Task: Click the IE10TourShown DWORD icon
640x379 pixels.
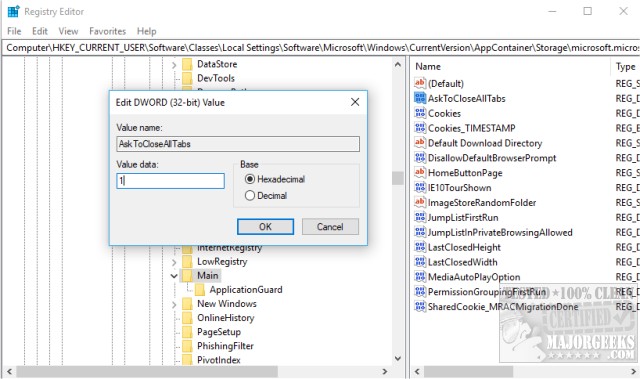Action: (x=420, y=188)
